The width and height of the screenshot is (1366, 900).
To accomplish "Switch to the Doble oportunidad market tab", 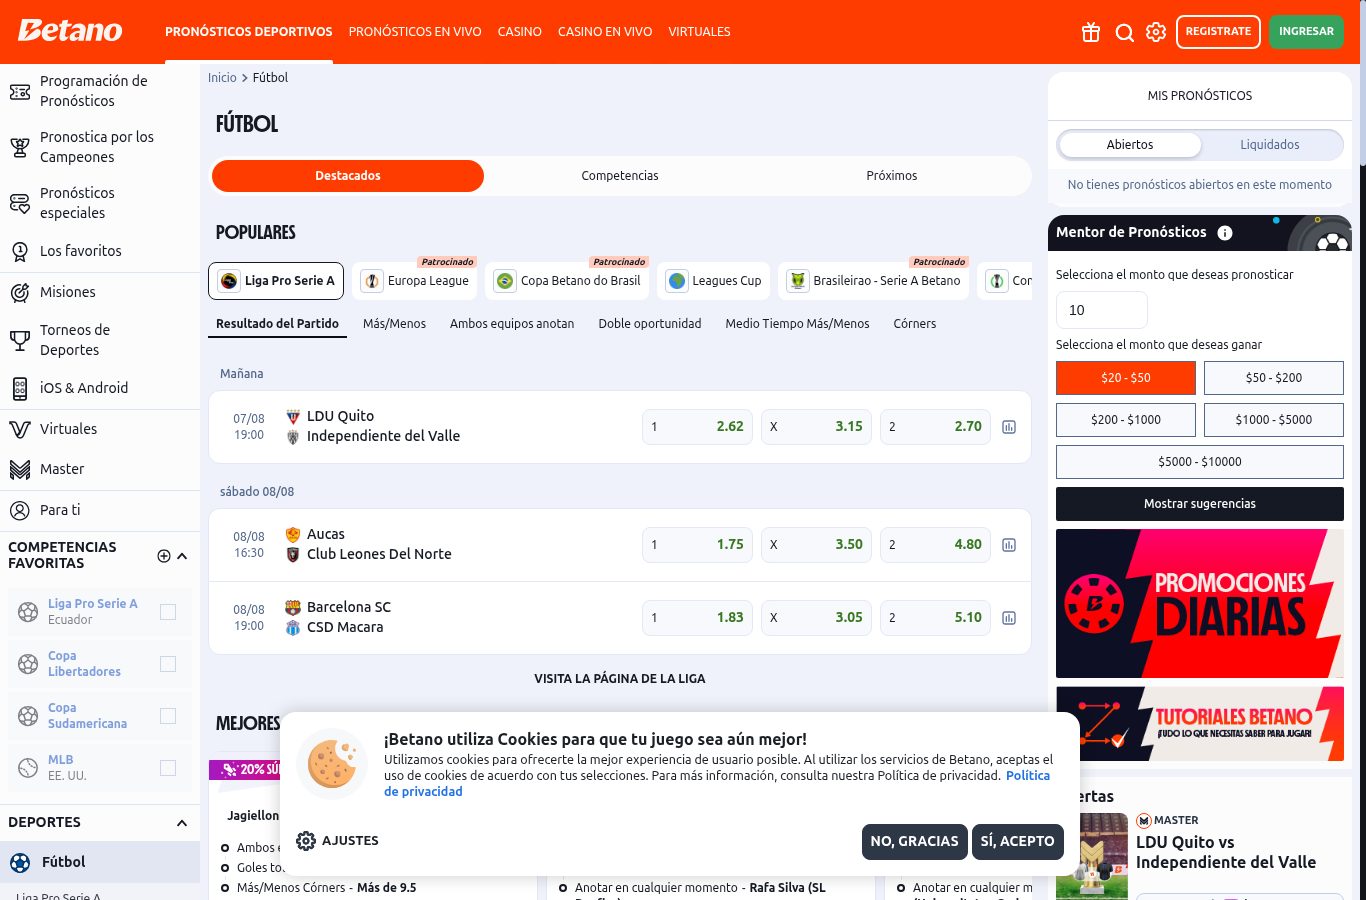I will 650,324.
